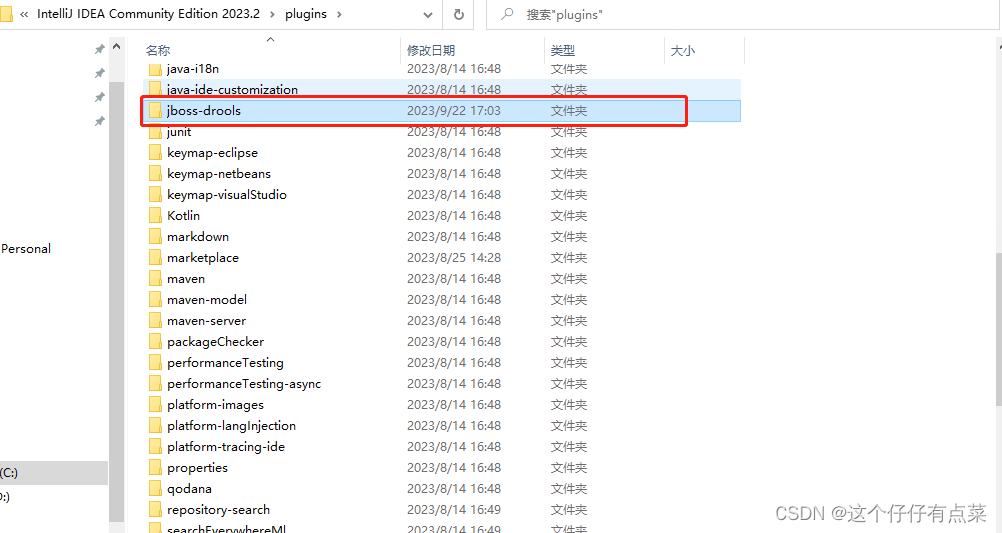The image size is (1002, 533).
Task: Click the maven folder icon
Action: pyautogui.click(x=155, y=279)
